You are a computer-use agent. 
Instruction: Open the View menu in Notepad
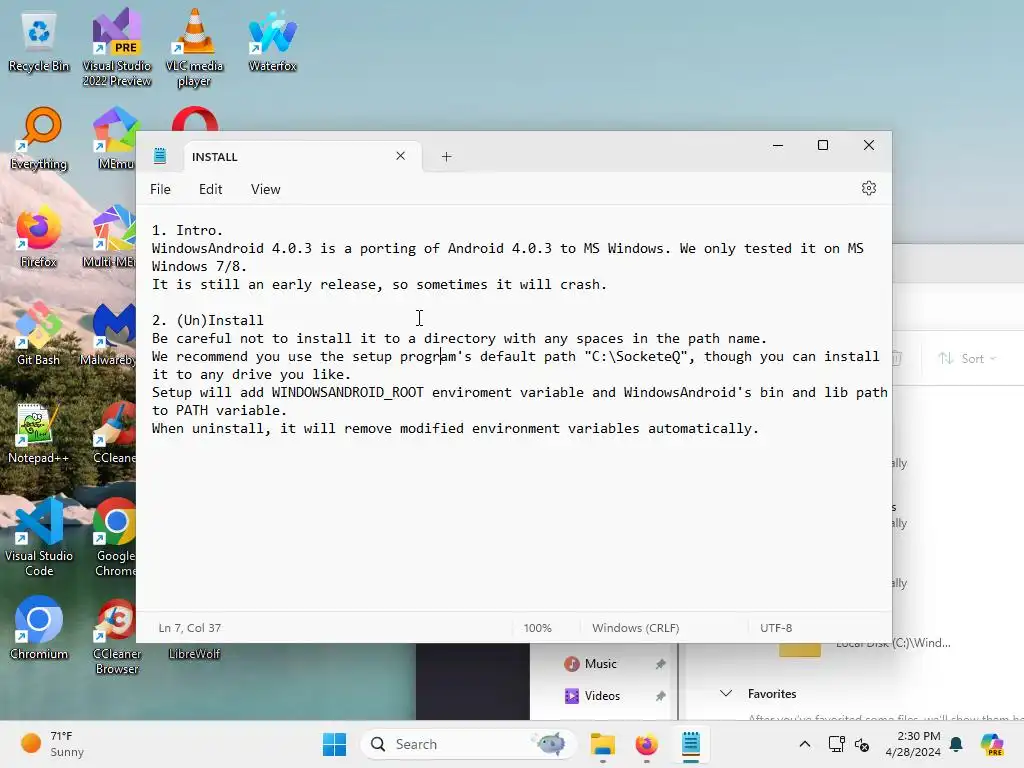click(x=265, y=189)
